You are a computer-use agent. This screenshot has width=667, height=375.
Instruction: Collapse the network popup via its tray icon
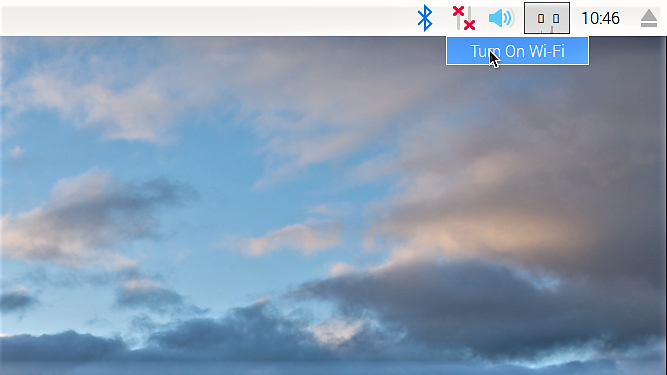[464, 18]
